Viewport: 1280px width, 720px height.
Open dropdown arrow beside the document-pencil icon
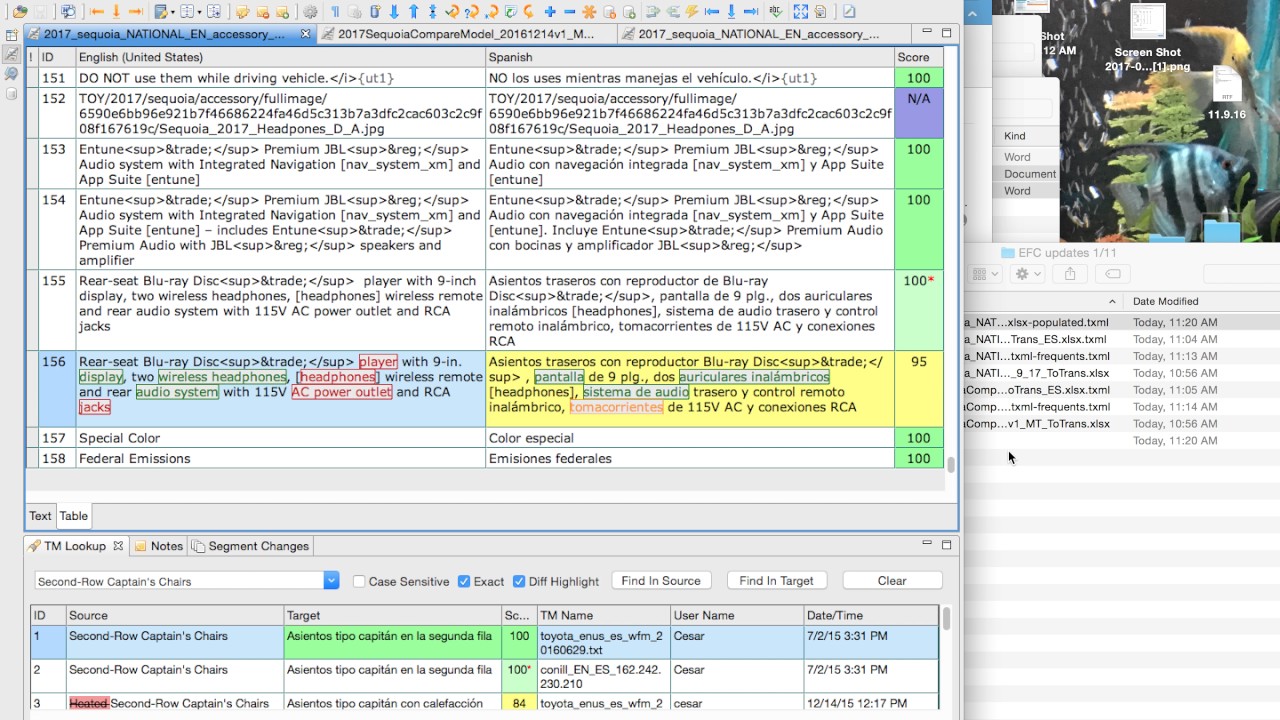(173, 12)
